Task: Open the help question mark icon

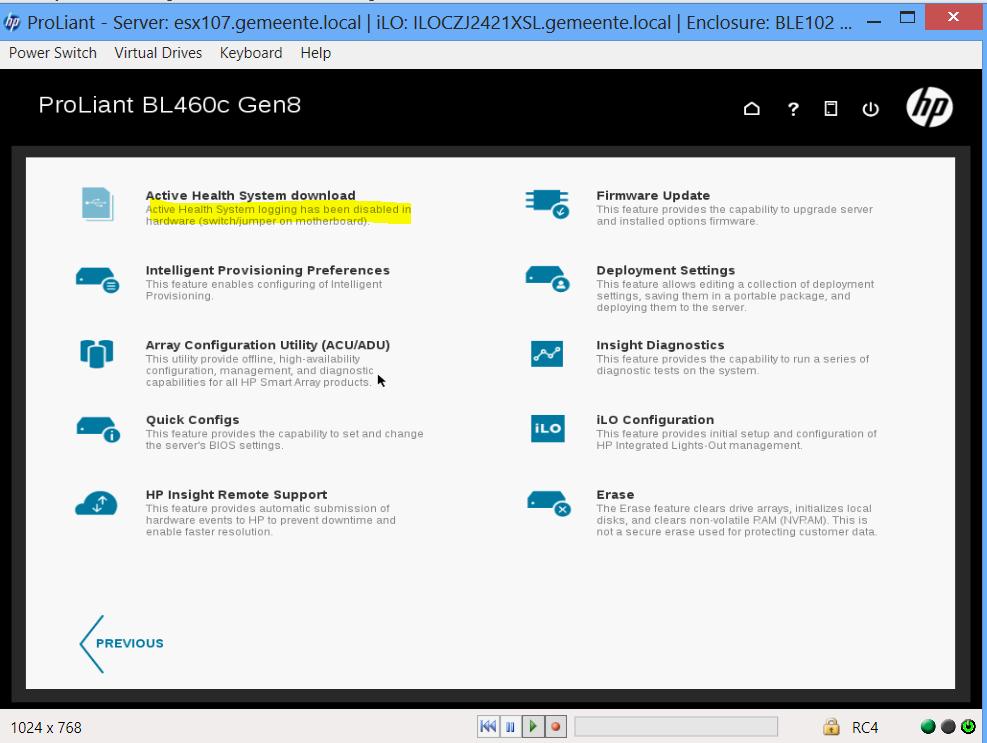Action: tap(793, 110)
